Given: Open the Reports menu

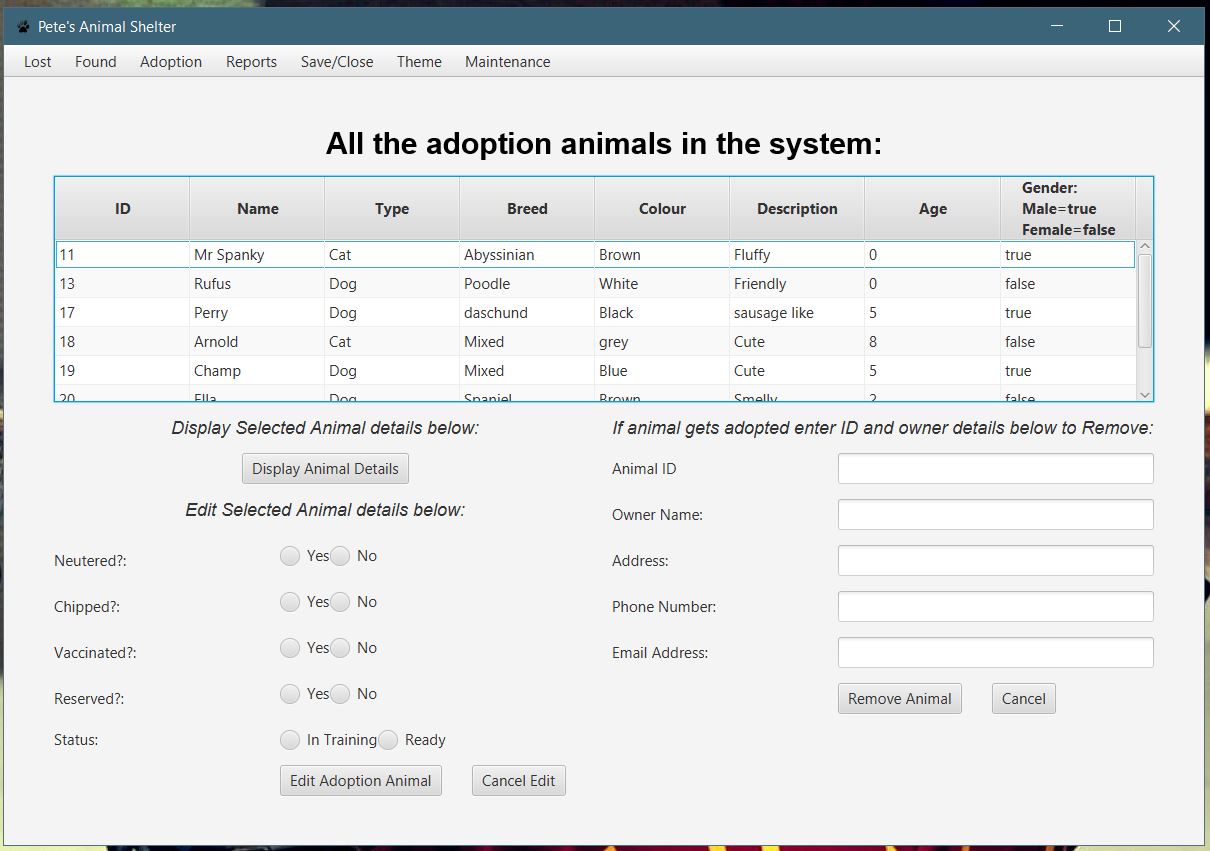Looking at the screenshot, I should pos(251,62).
